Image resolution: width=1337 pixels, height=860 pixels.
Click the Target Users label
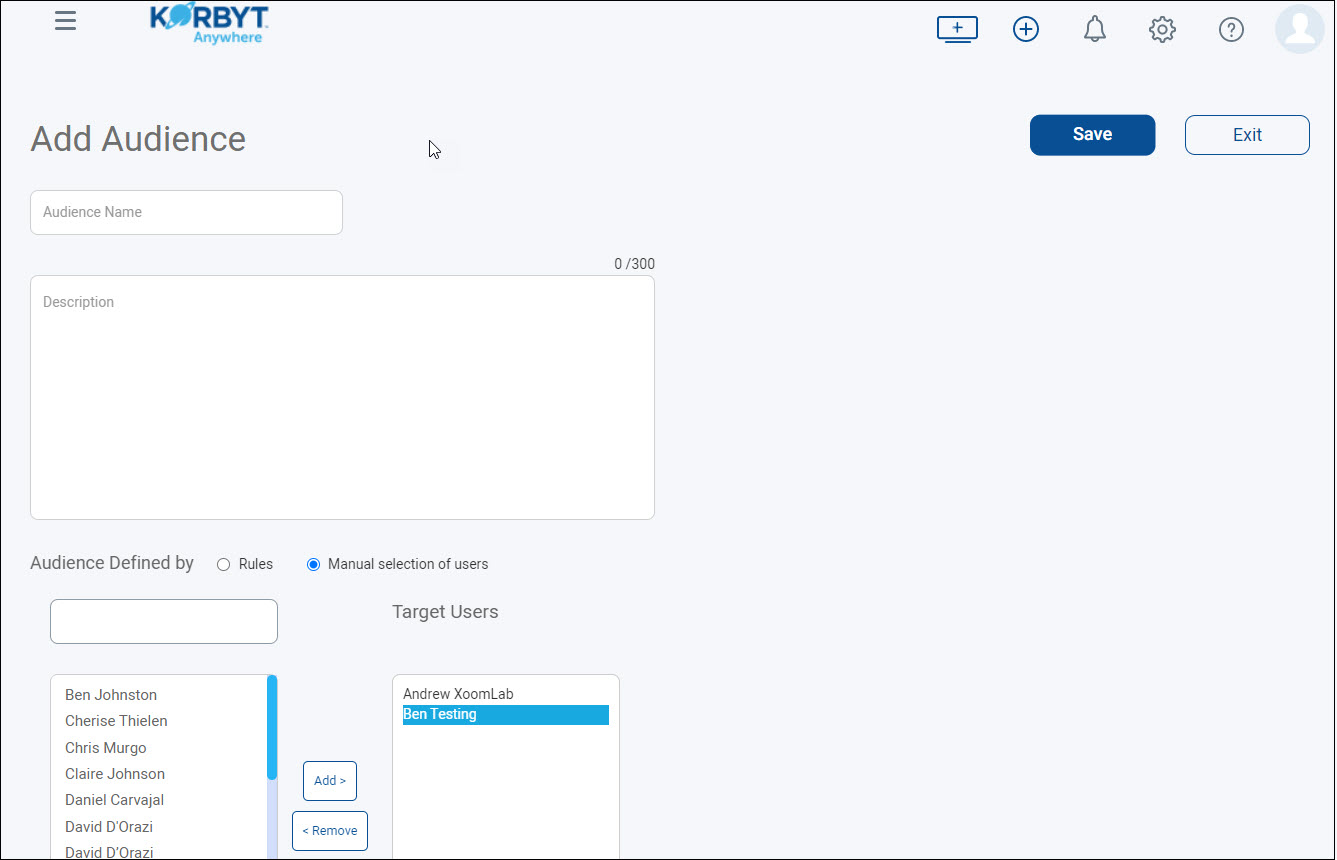(x=445, y=612)
